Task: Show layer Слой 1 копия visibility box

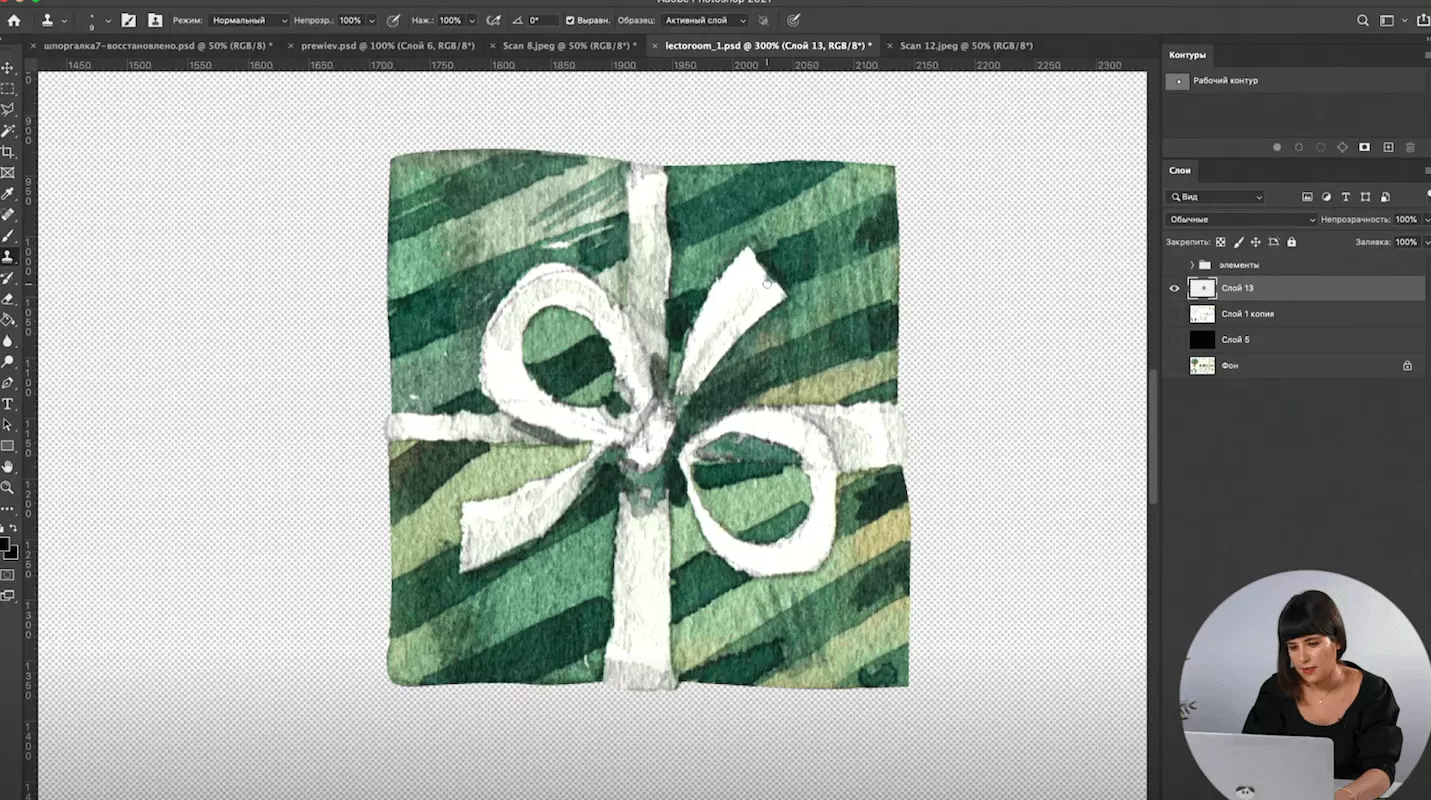Action: [x=1175, y=314]
